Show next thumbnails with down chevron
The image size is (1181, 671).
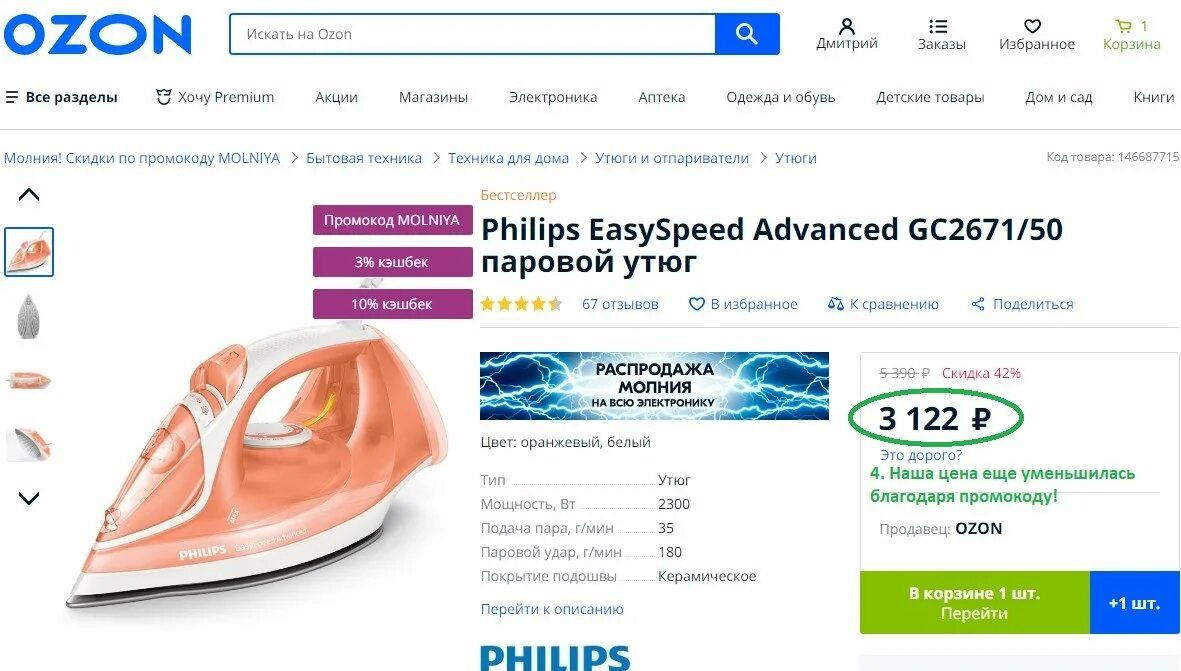point(29,498)
